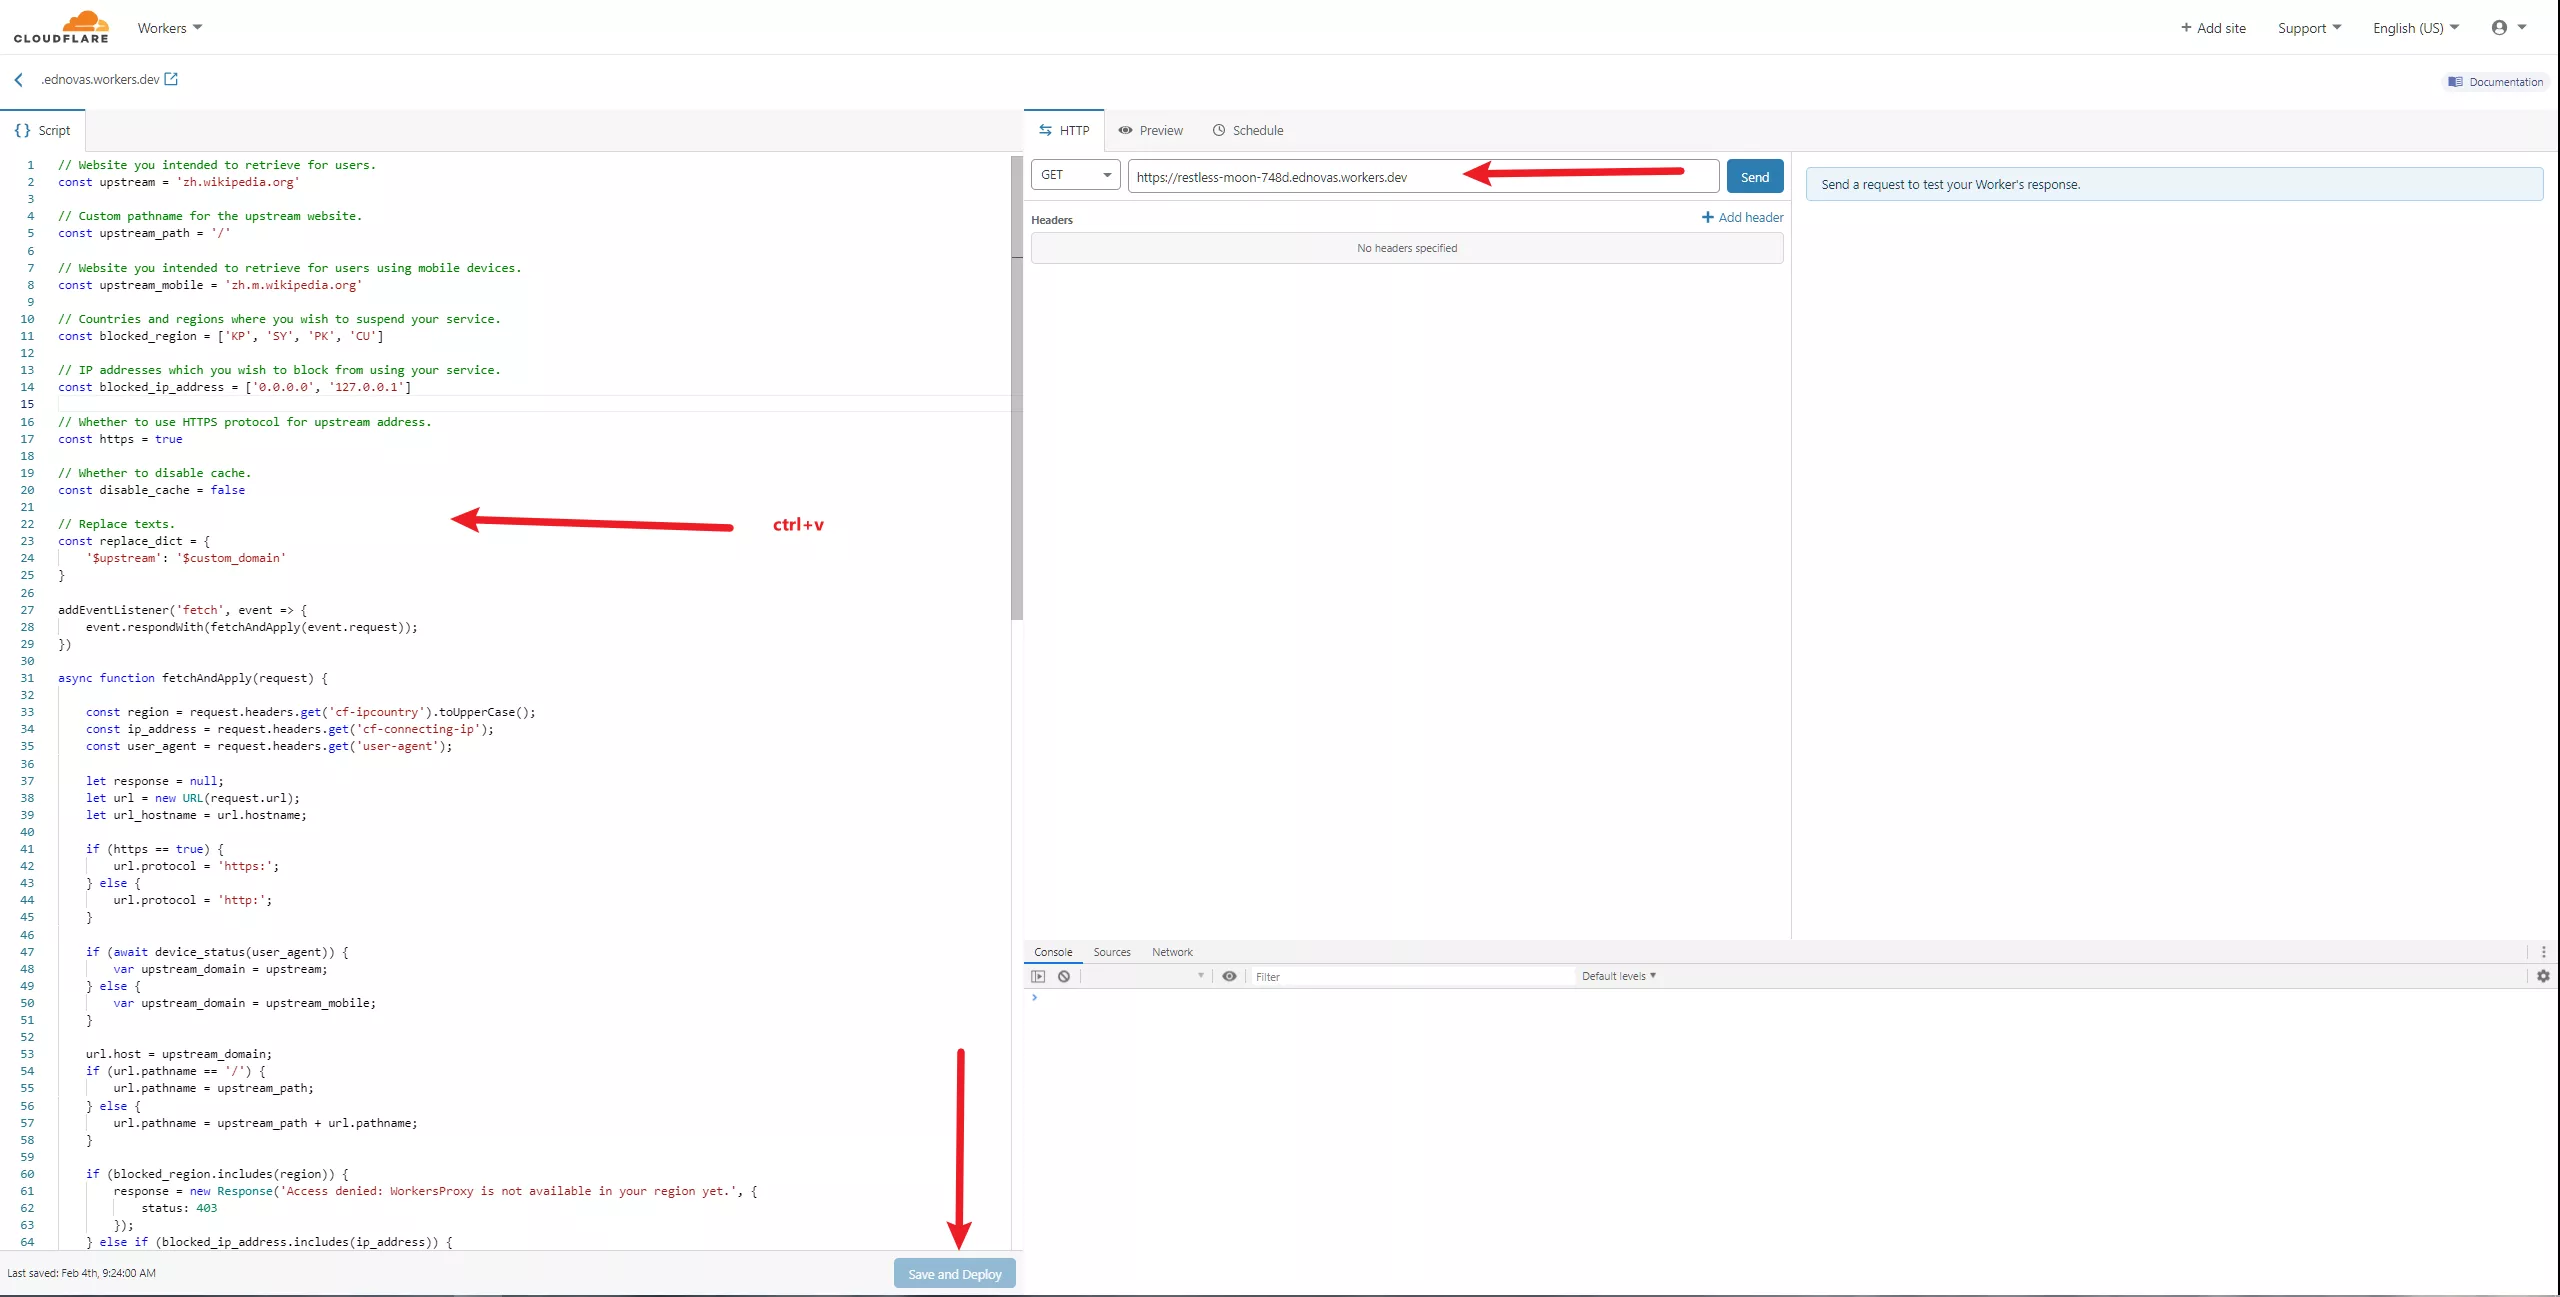Image resolution: width=2560 pixels, height=1297 pixels.
Task: Toggle live expression eye icon
Action: click(x=1229, y=976)
